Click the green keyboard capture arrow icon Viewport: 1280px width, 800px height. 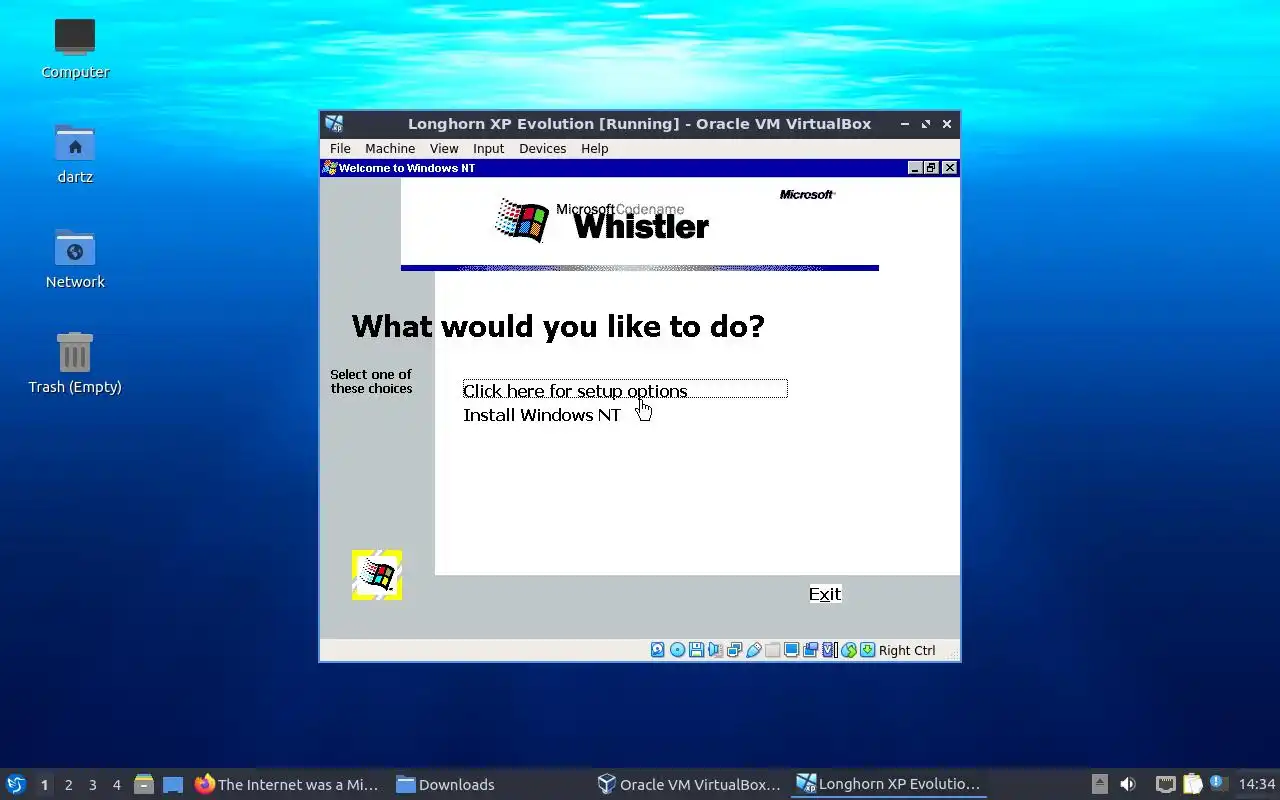(x=867, y=650)
